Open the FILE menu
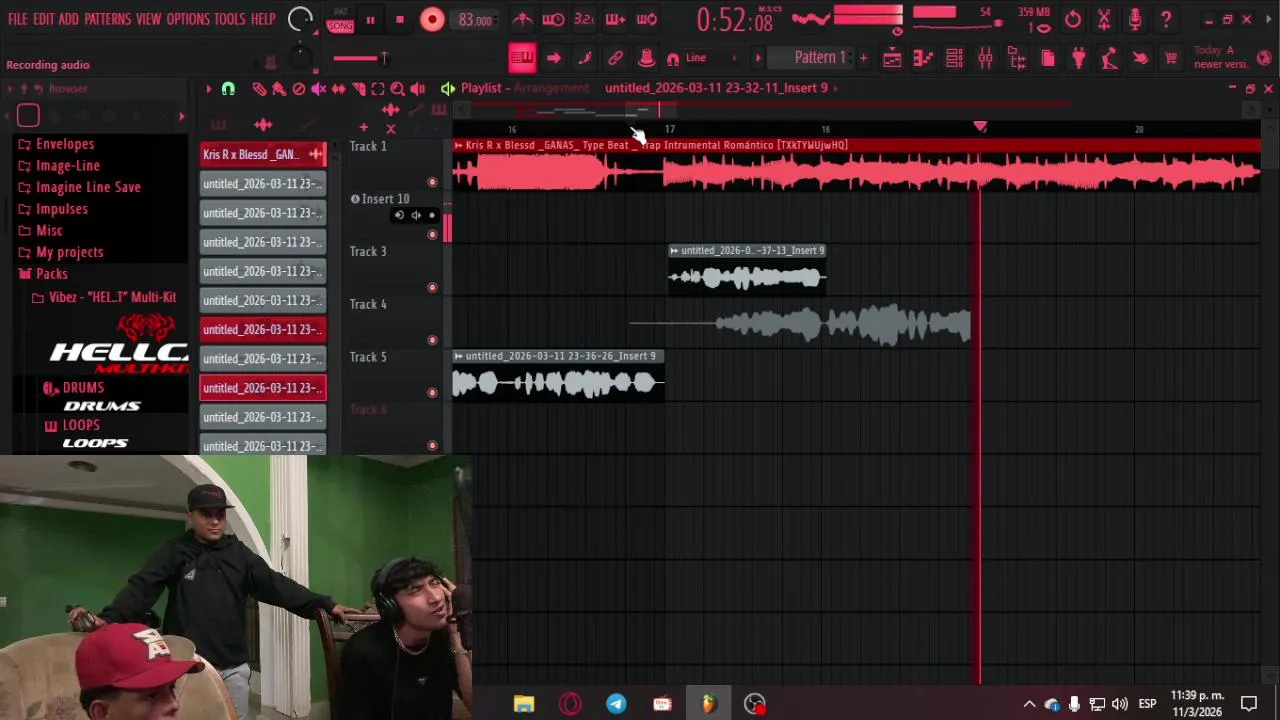The height and width of the screenshot is (720, 1280). 18,19
